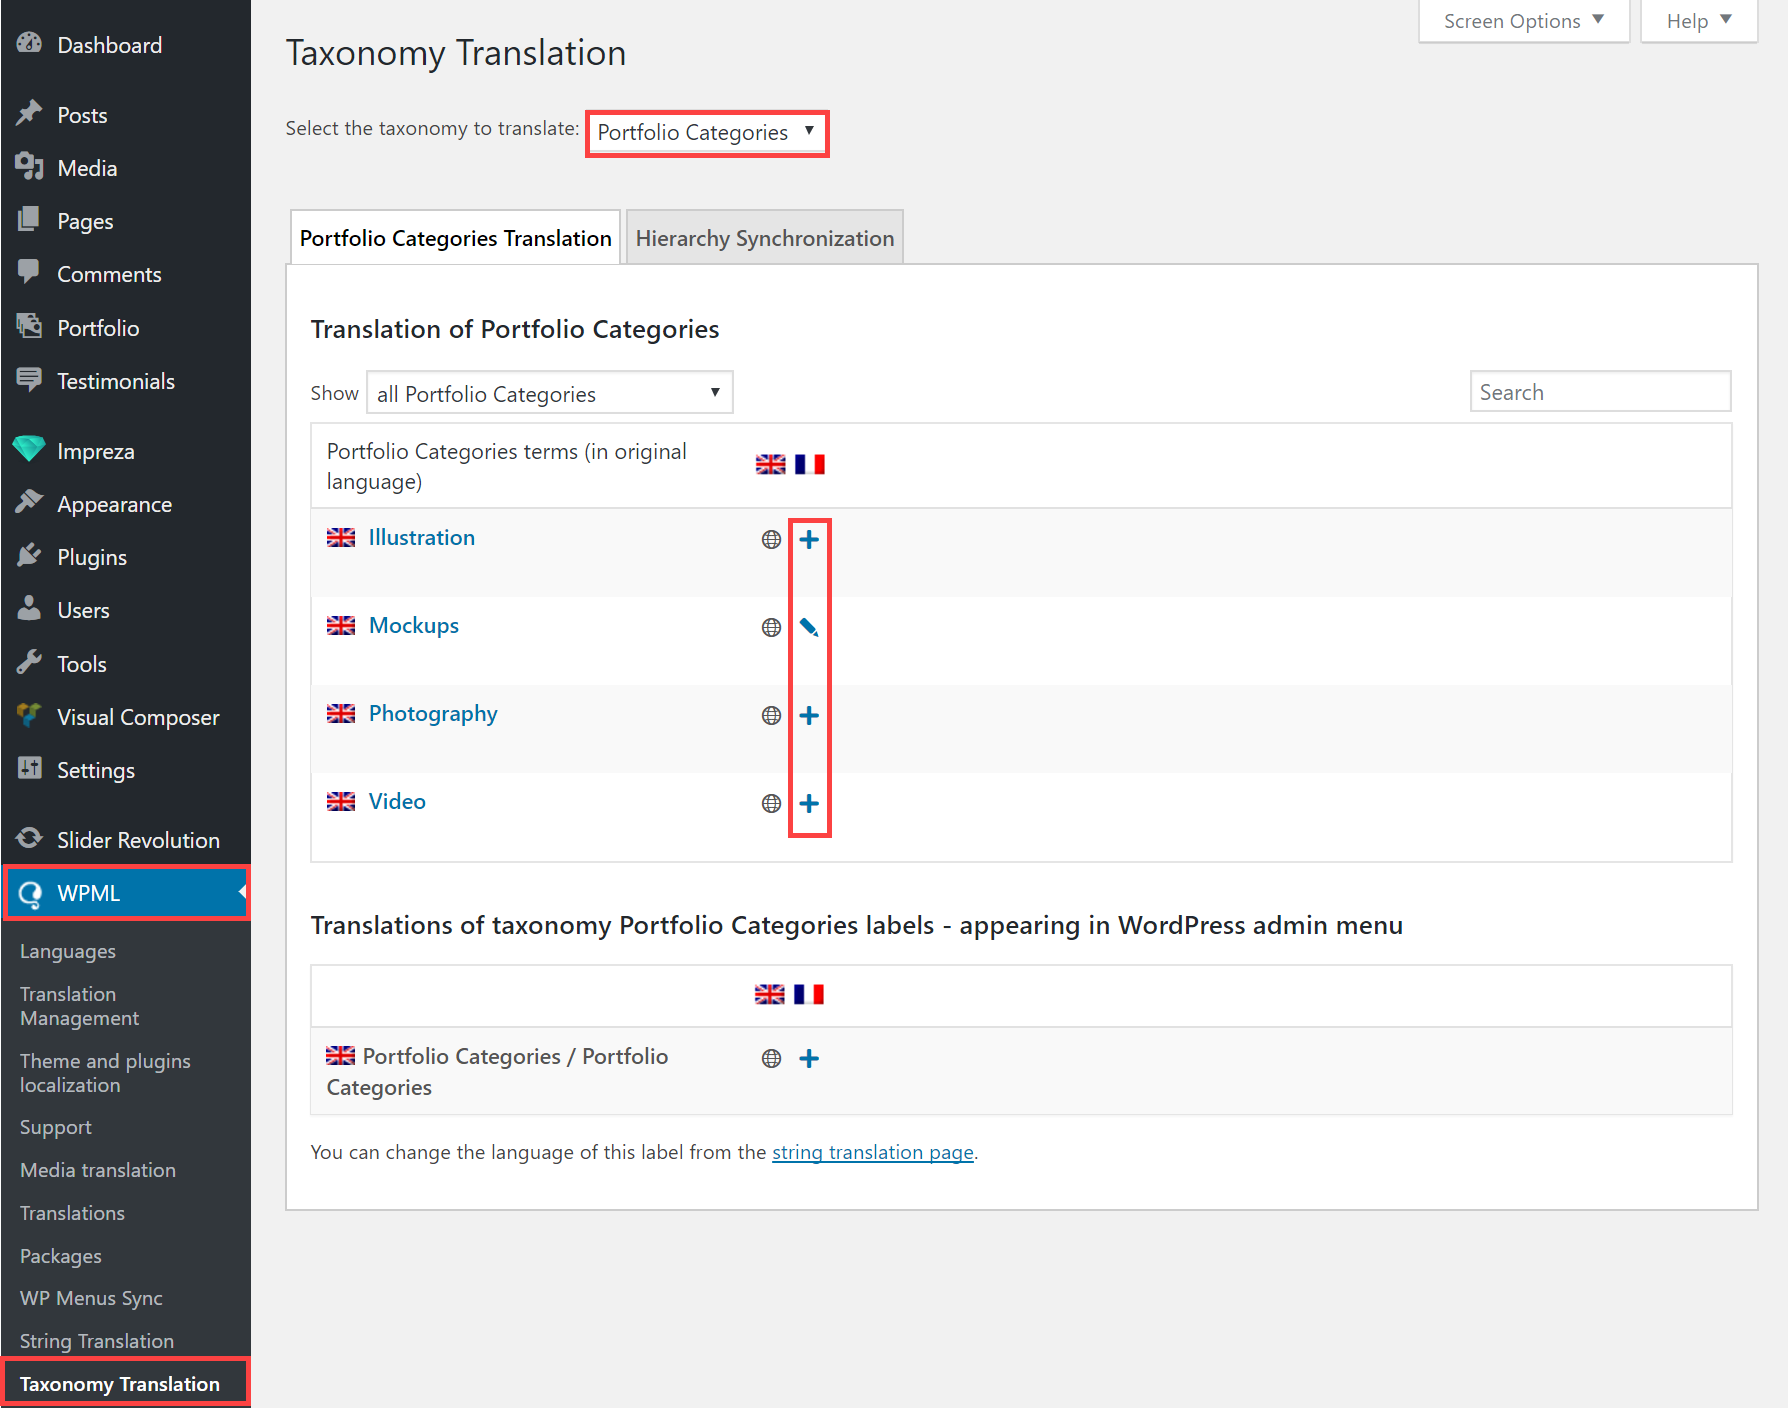
Task: Click the Visual Composer icon
Action: pyautogui.click(x=29, y=715)
